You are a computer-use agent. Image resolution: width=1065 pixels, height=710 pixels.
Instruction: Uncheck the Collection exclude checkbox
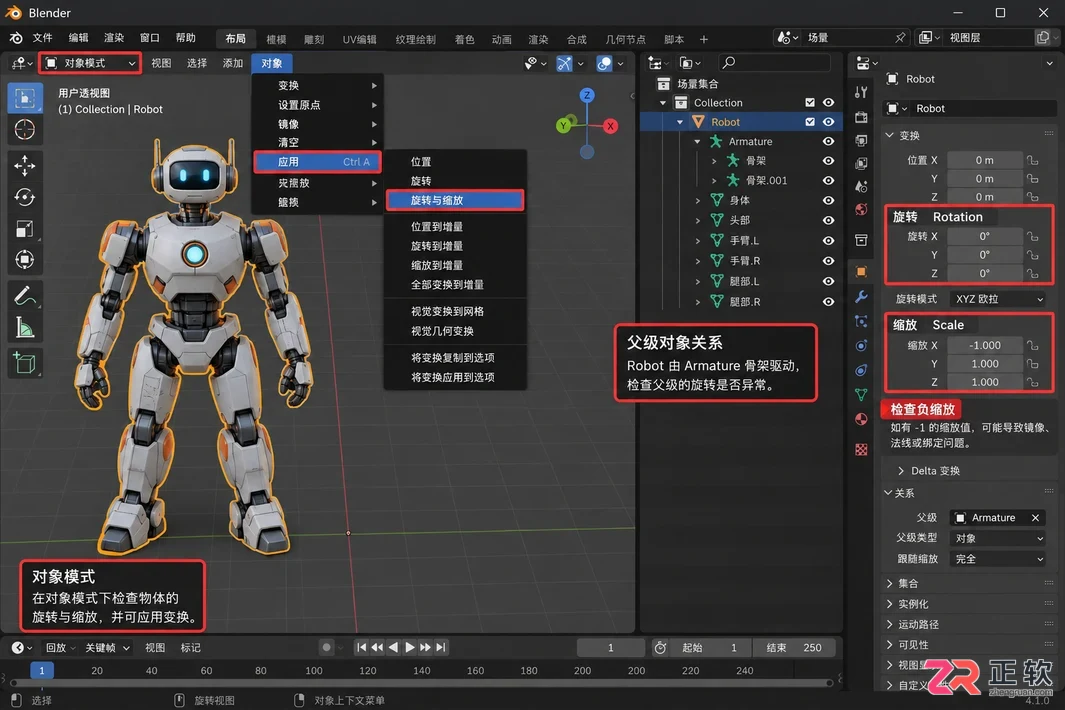[810, 103]
